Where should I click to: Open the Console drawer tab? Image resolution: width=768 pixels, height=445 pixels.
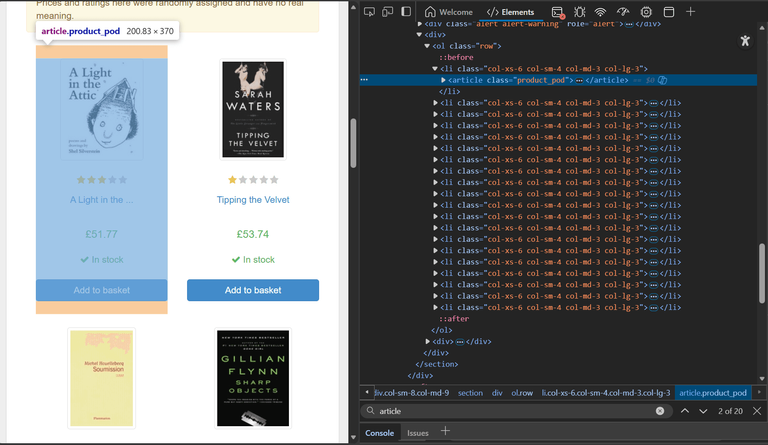coord(379,433)
